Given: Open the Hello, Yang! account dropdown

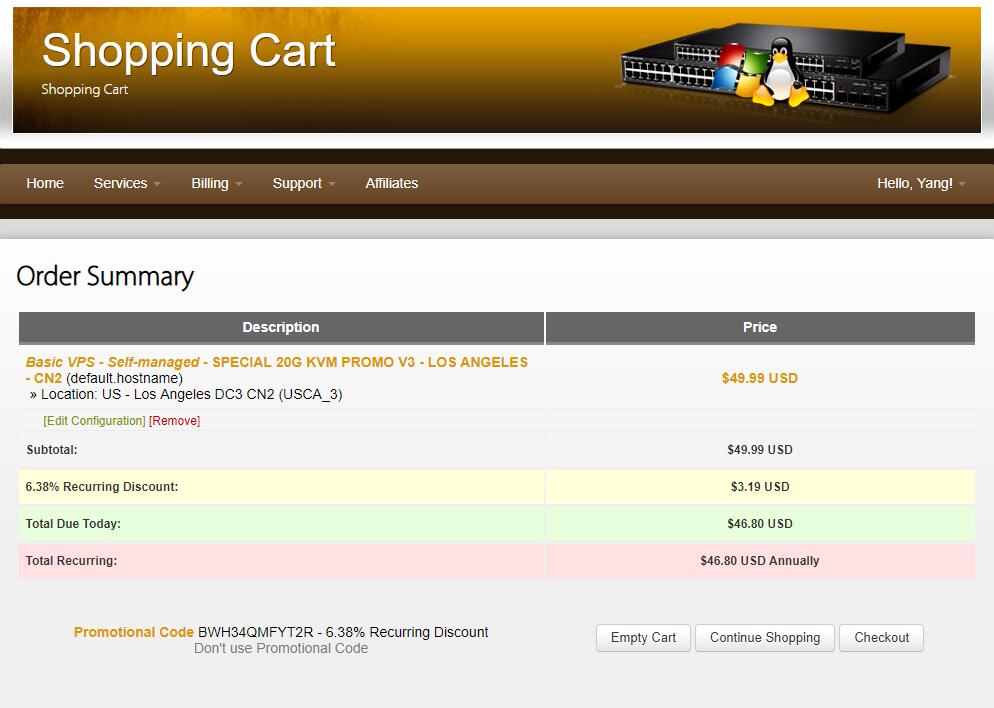Looking at the screenshot, I should click(920, 183).
